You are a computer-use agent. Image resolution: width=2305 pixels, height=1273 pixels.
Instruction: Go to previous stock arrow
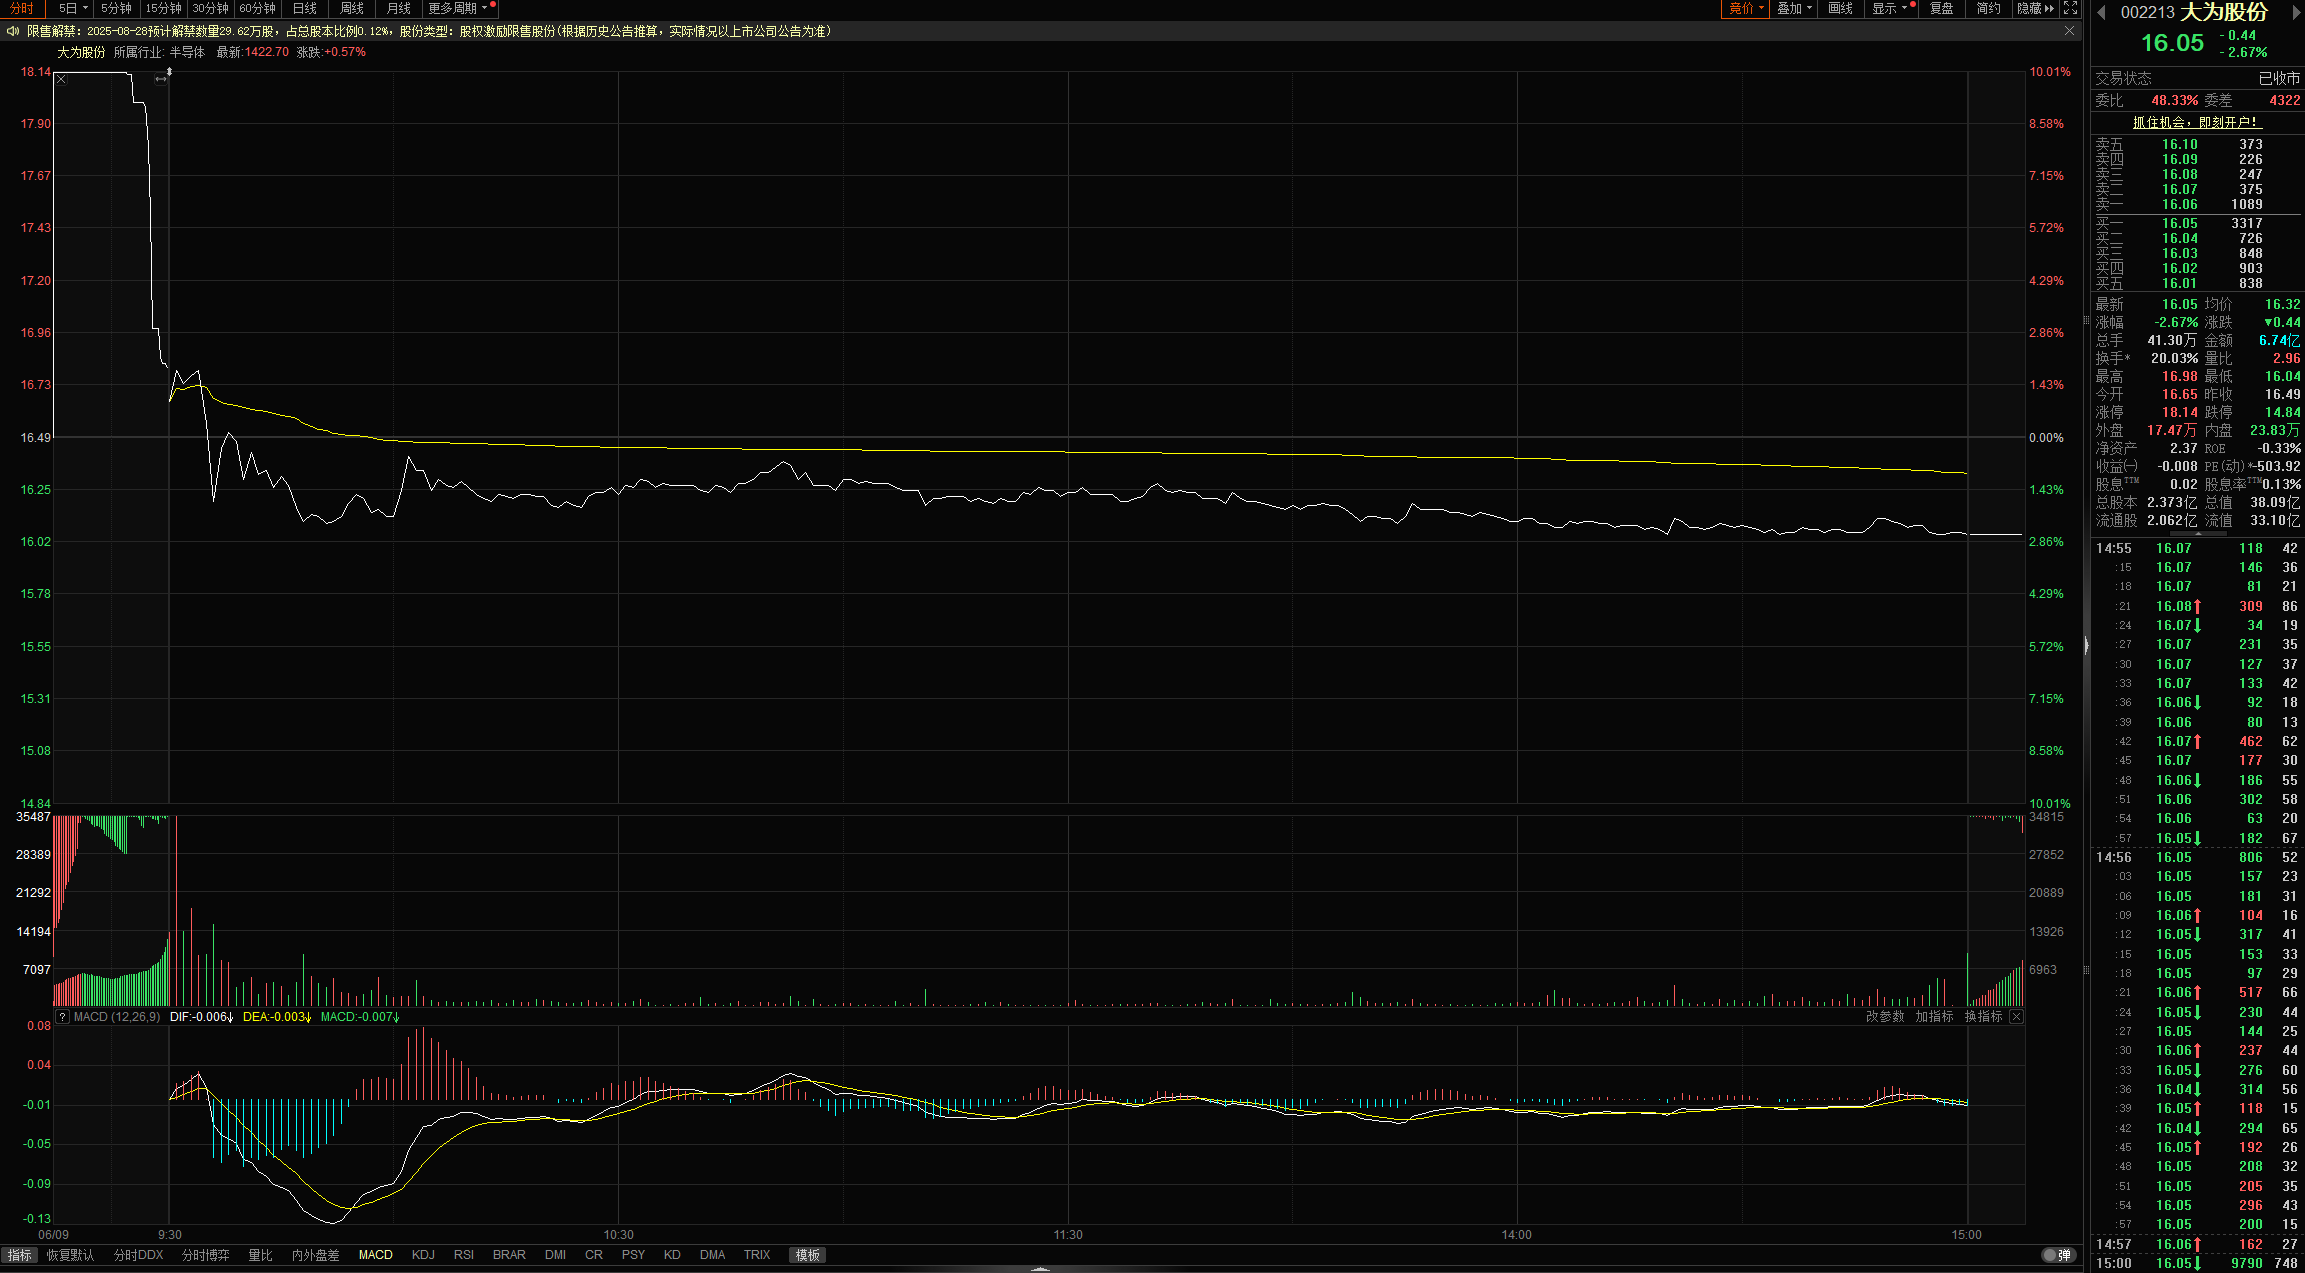coord(2101,12)
